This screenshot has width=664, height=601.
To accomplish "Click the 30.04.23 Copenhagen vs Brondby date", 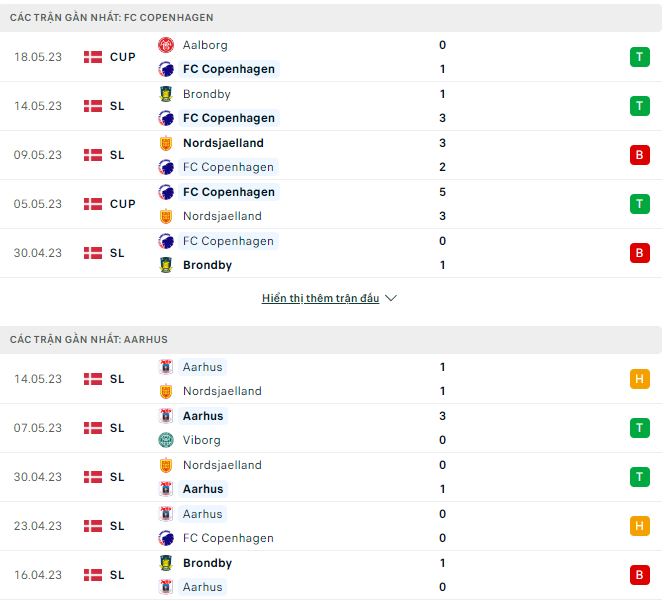I will pos(40,253).
